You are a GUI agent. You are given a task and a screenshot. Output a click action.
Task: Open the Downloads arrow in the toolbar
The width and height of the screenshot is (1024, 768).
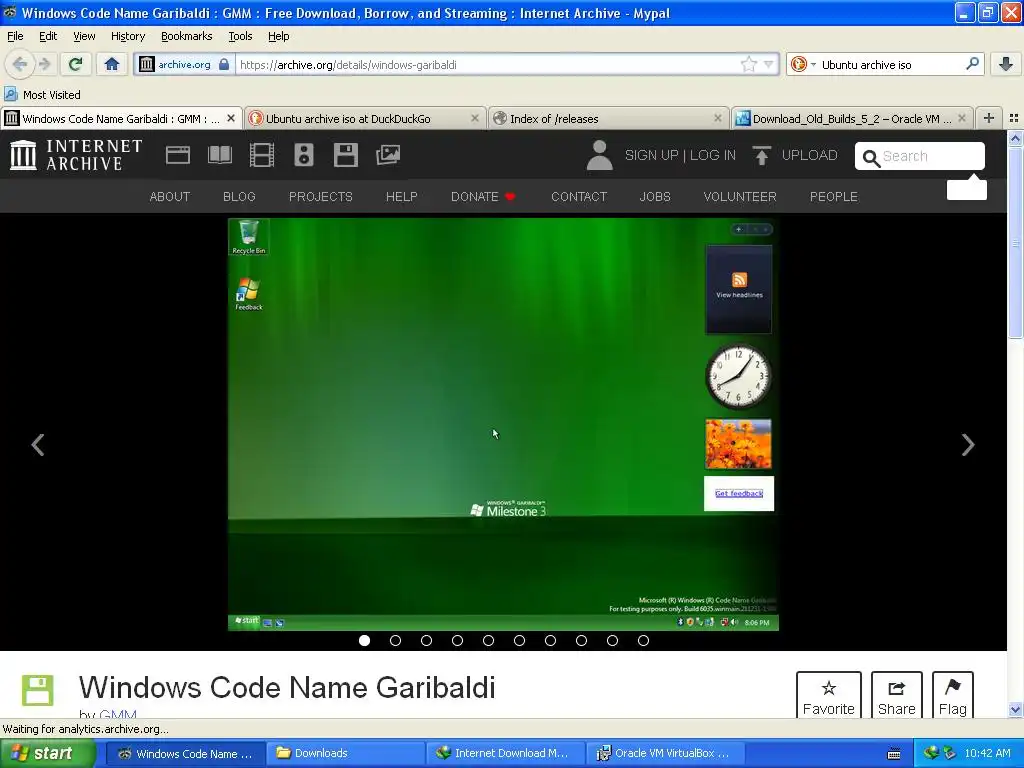coord(1006,64)
